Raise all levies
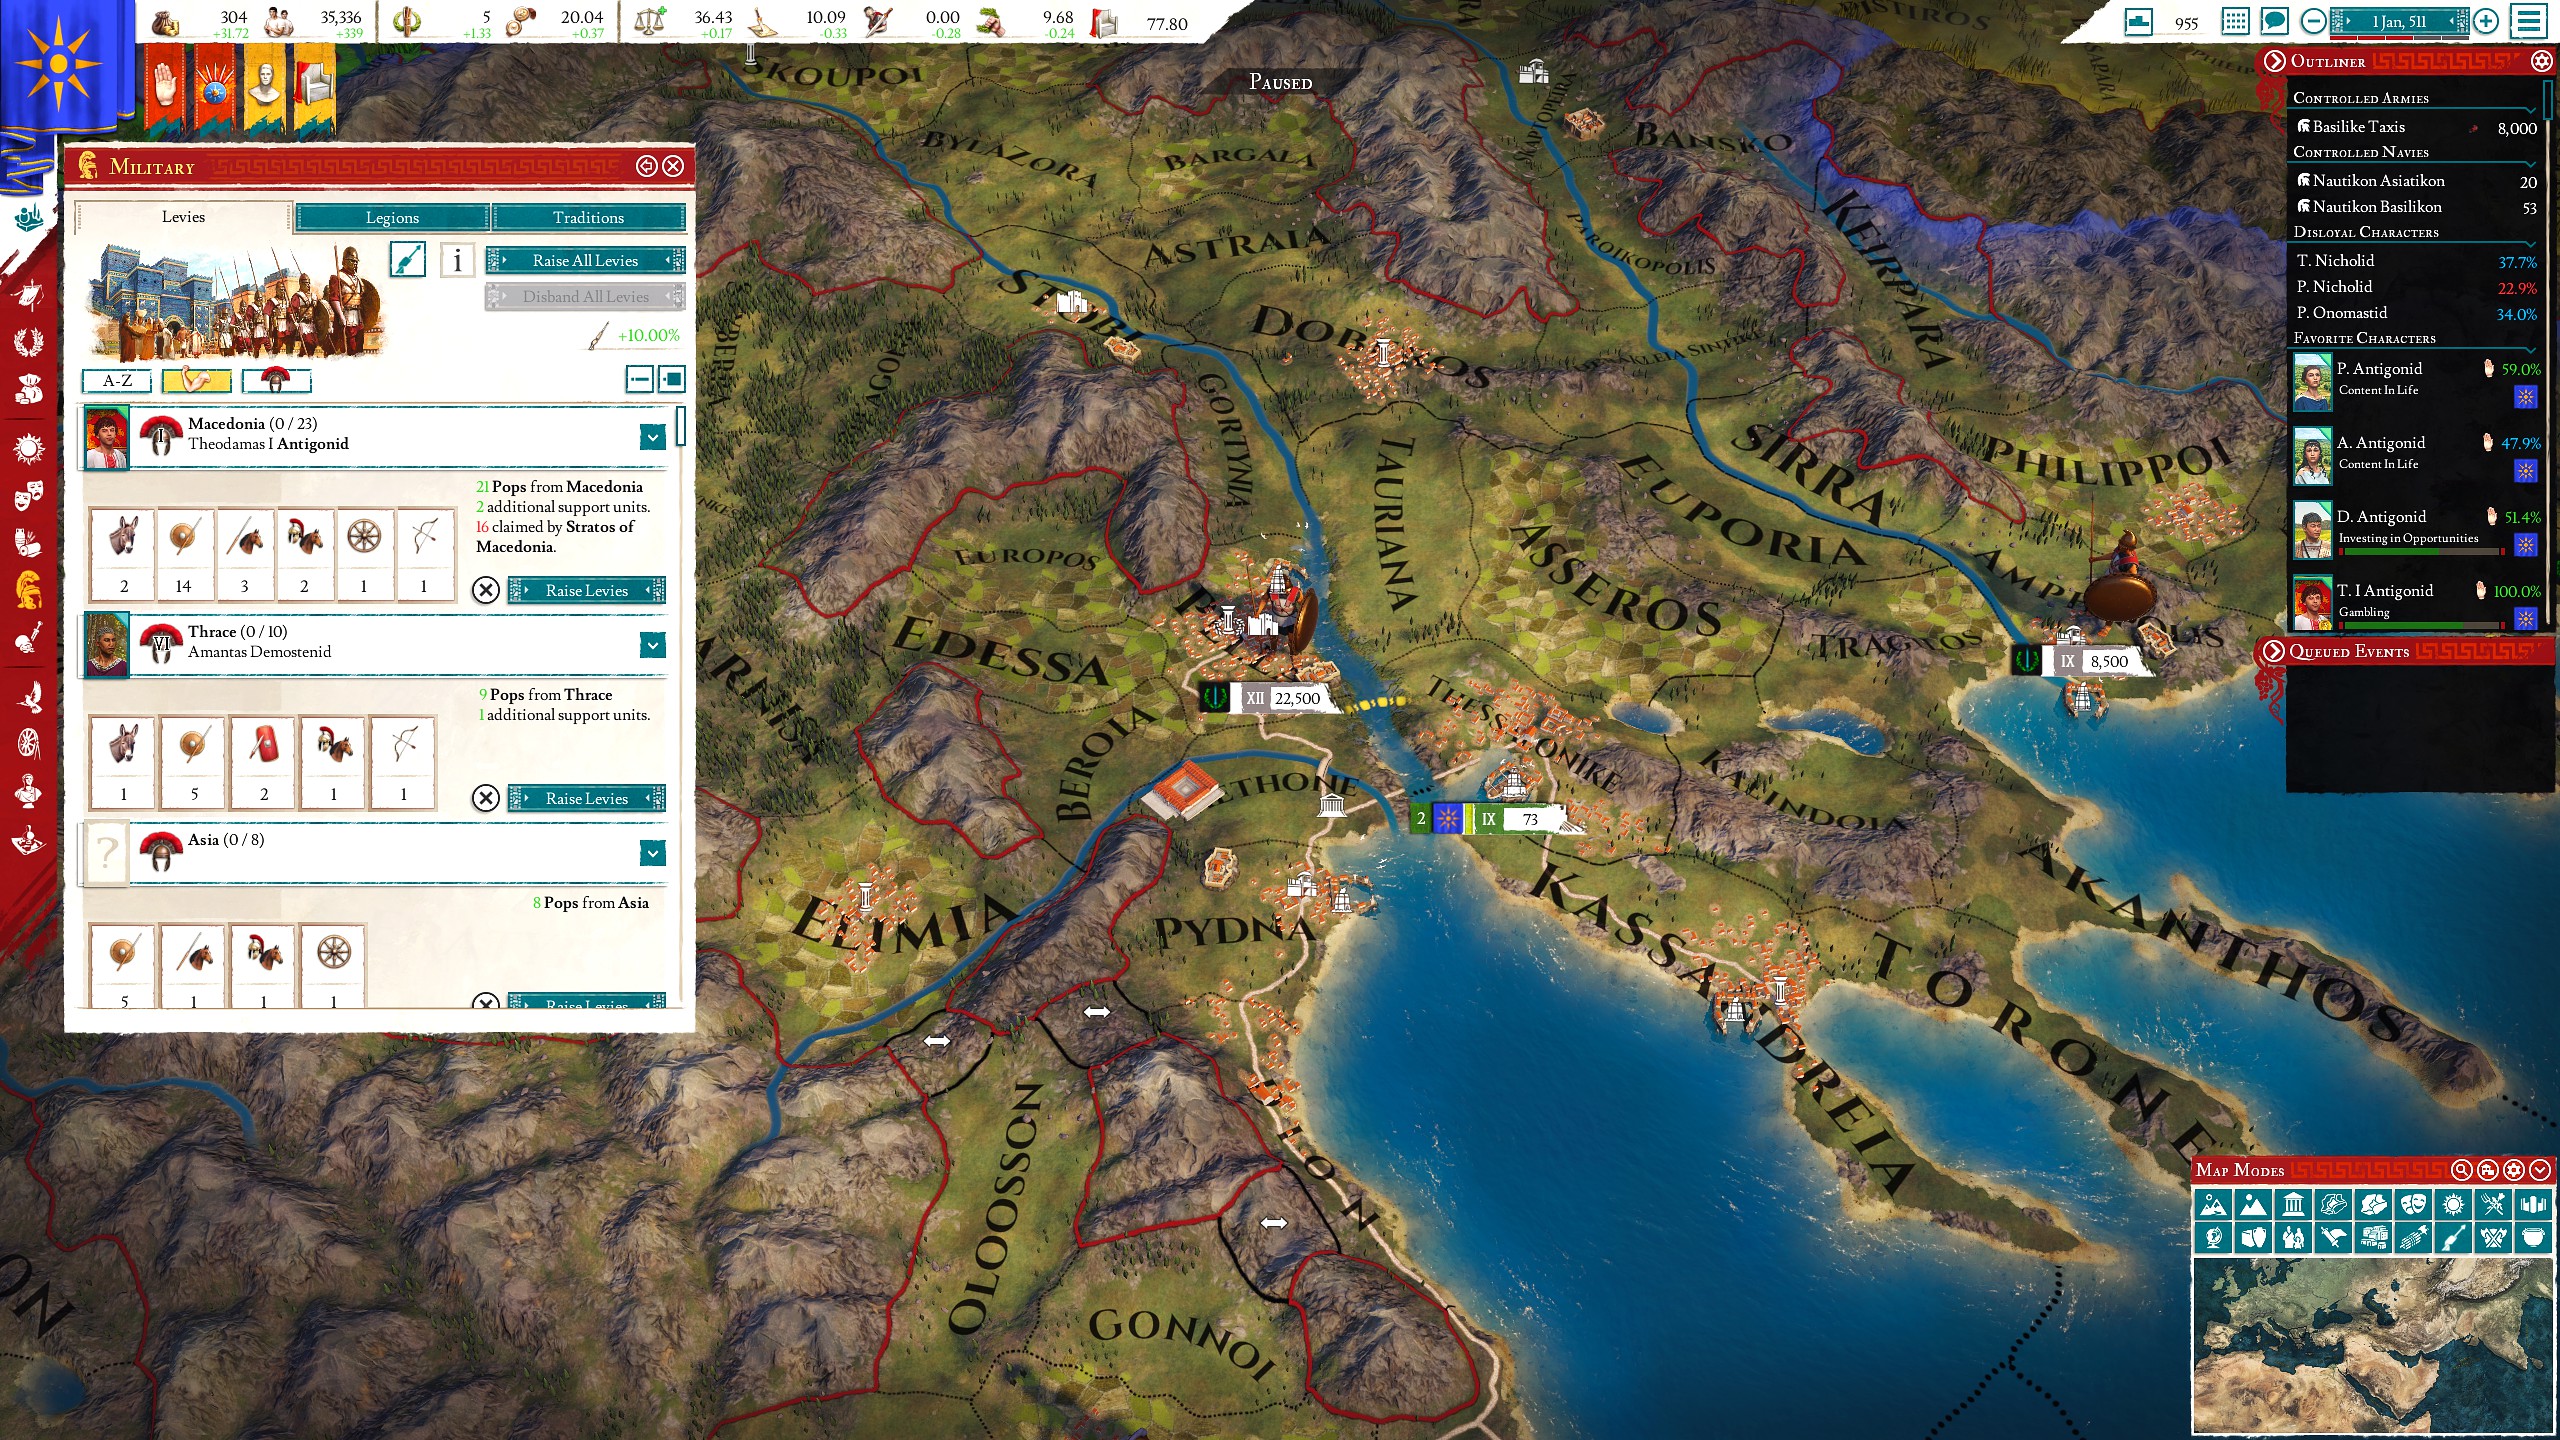2560x1440 pixels. coord(585,261)
